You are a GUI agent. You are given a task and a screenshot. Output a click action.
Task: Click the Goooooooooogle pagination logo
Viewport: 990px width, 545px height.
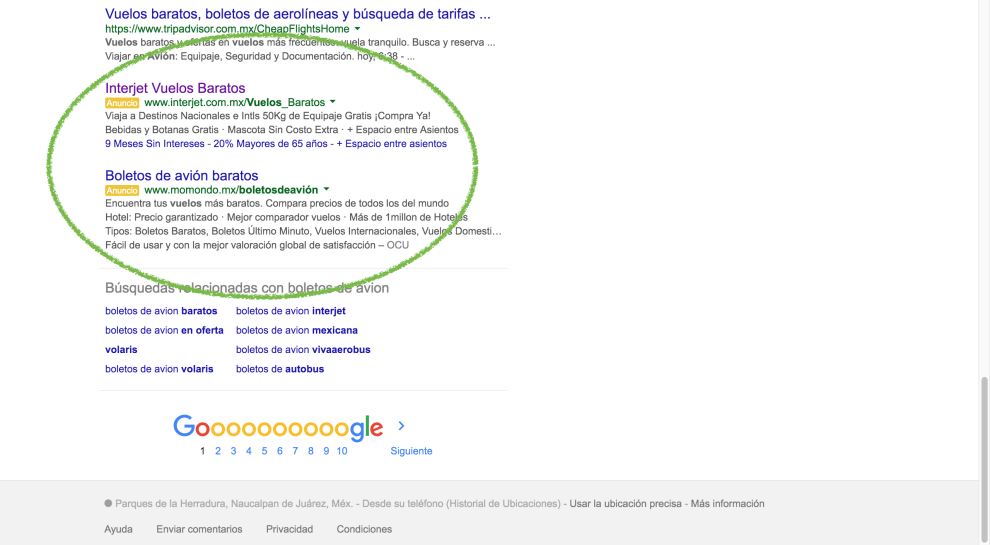pos(278,428)
